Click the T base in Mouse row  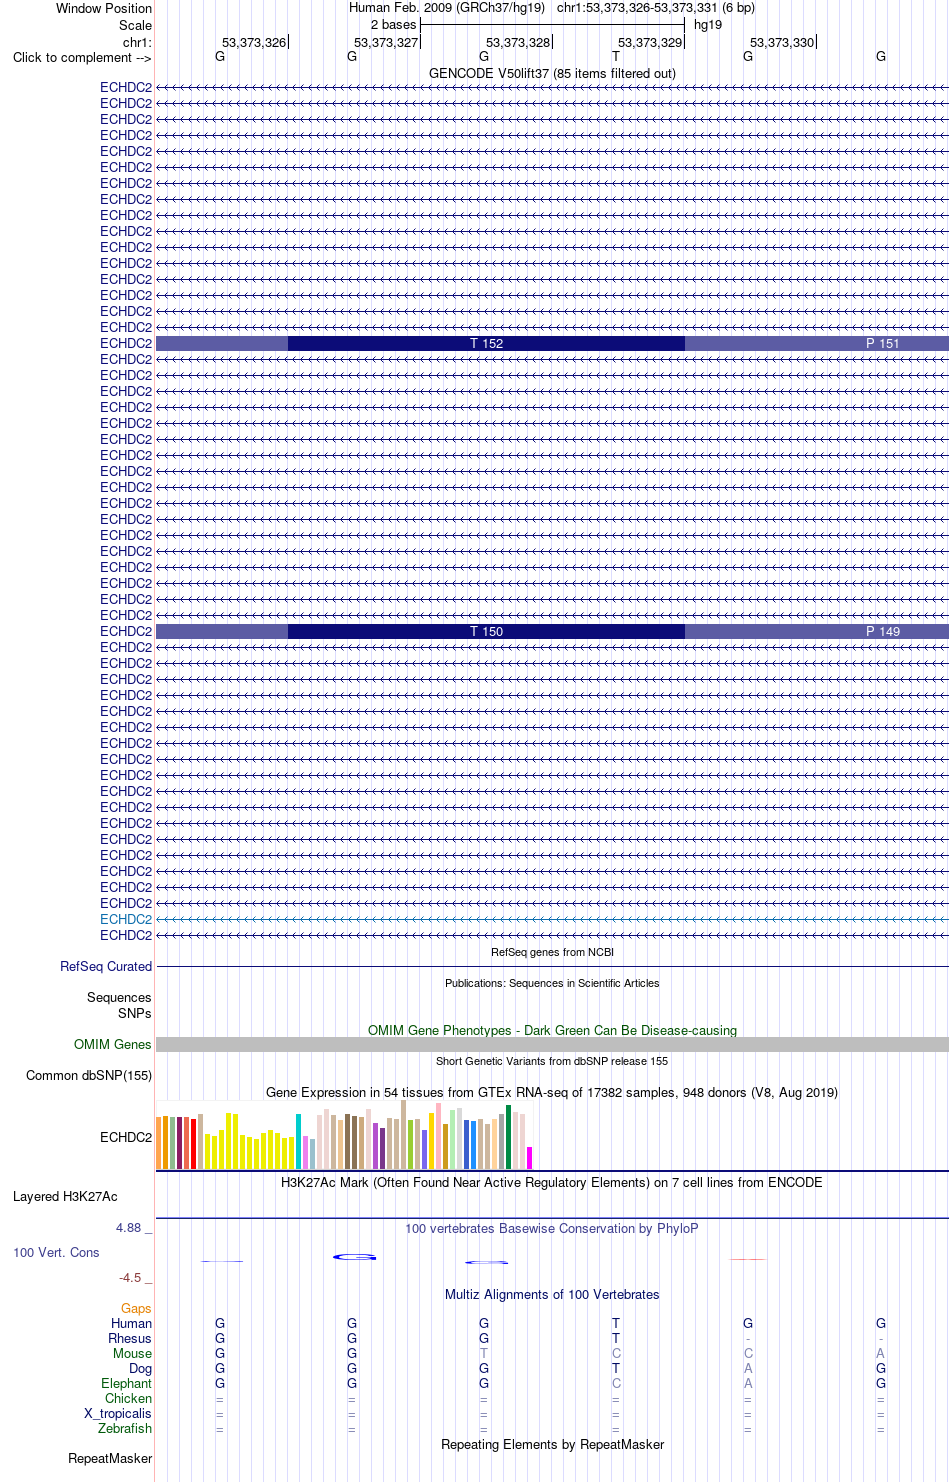click(x=484, y=1353)
